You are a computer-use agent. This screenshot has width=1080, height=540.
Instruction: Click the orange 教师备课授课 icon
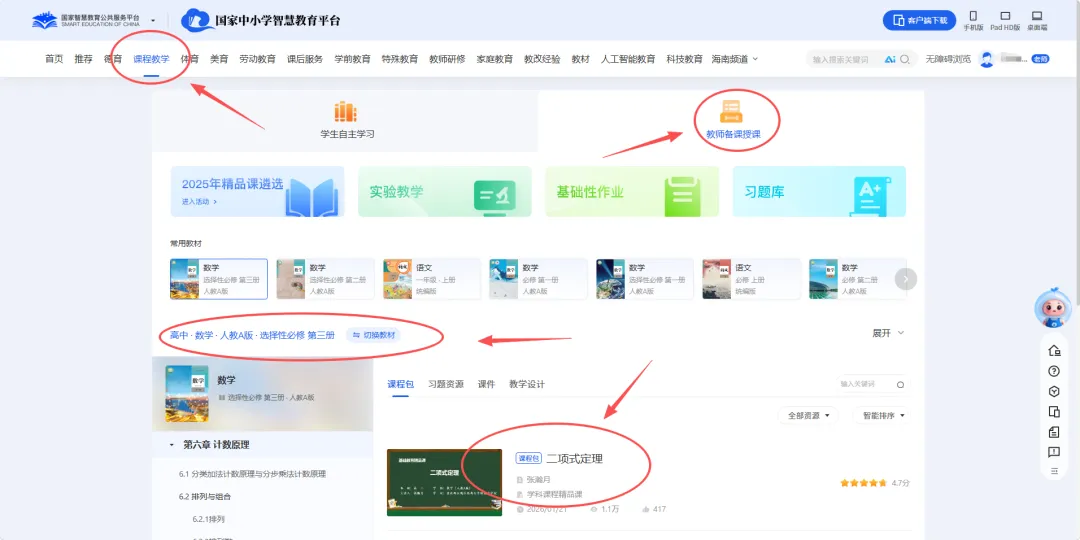point(731,111)
